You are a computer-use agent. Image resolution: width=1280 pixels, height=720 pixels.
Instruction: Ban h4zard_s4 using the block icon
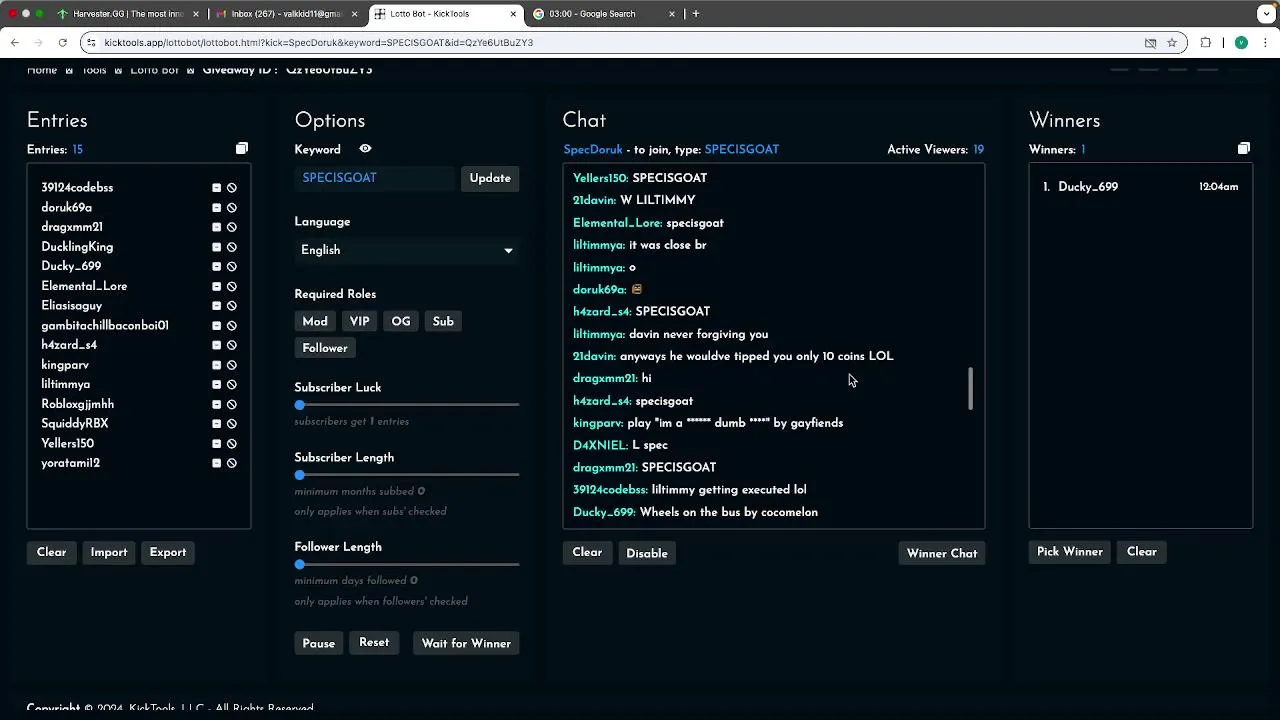[231, 345]
